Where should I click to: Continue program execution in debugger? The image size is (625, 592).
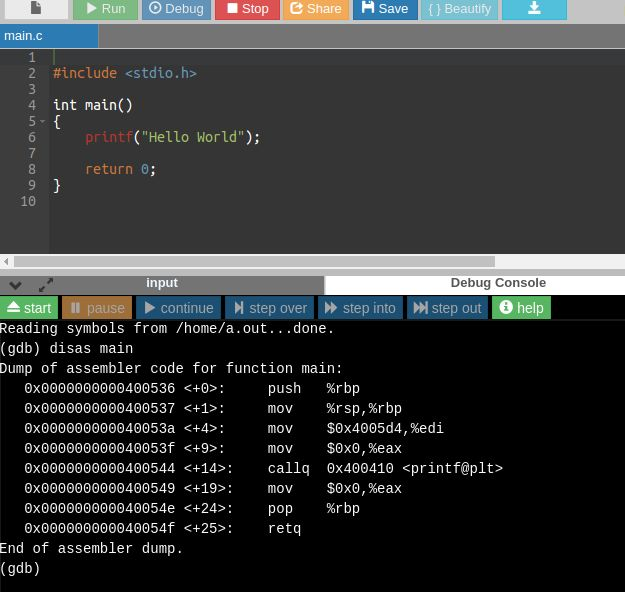(178, 308)
